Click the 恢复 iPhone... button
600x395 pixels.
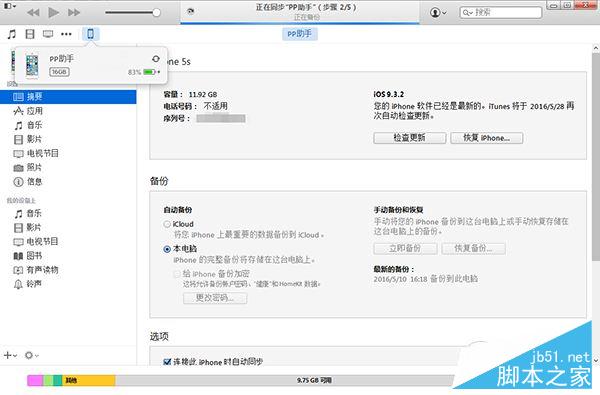[486, 138]
